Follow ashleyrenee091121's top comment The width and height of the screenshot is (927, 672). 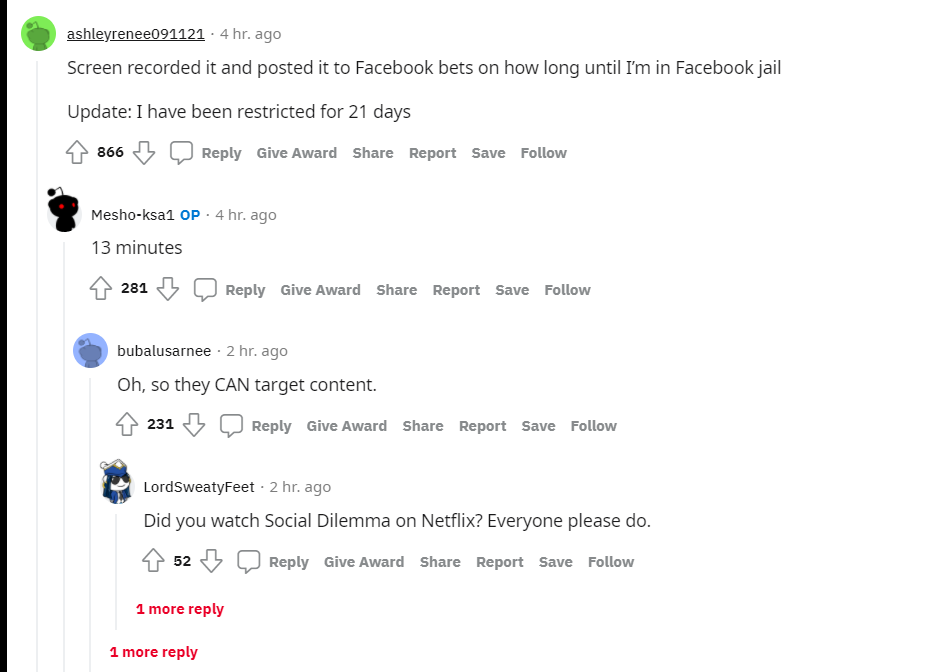pos(542,152)
